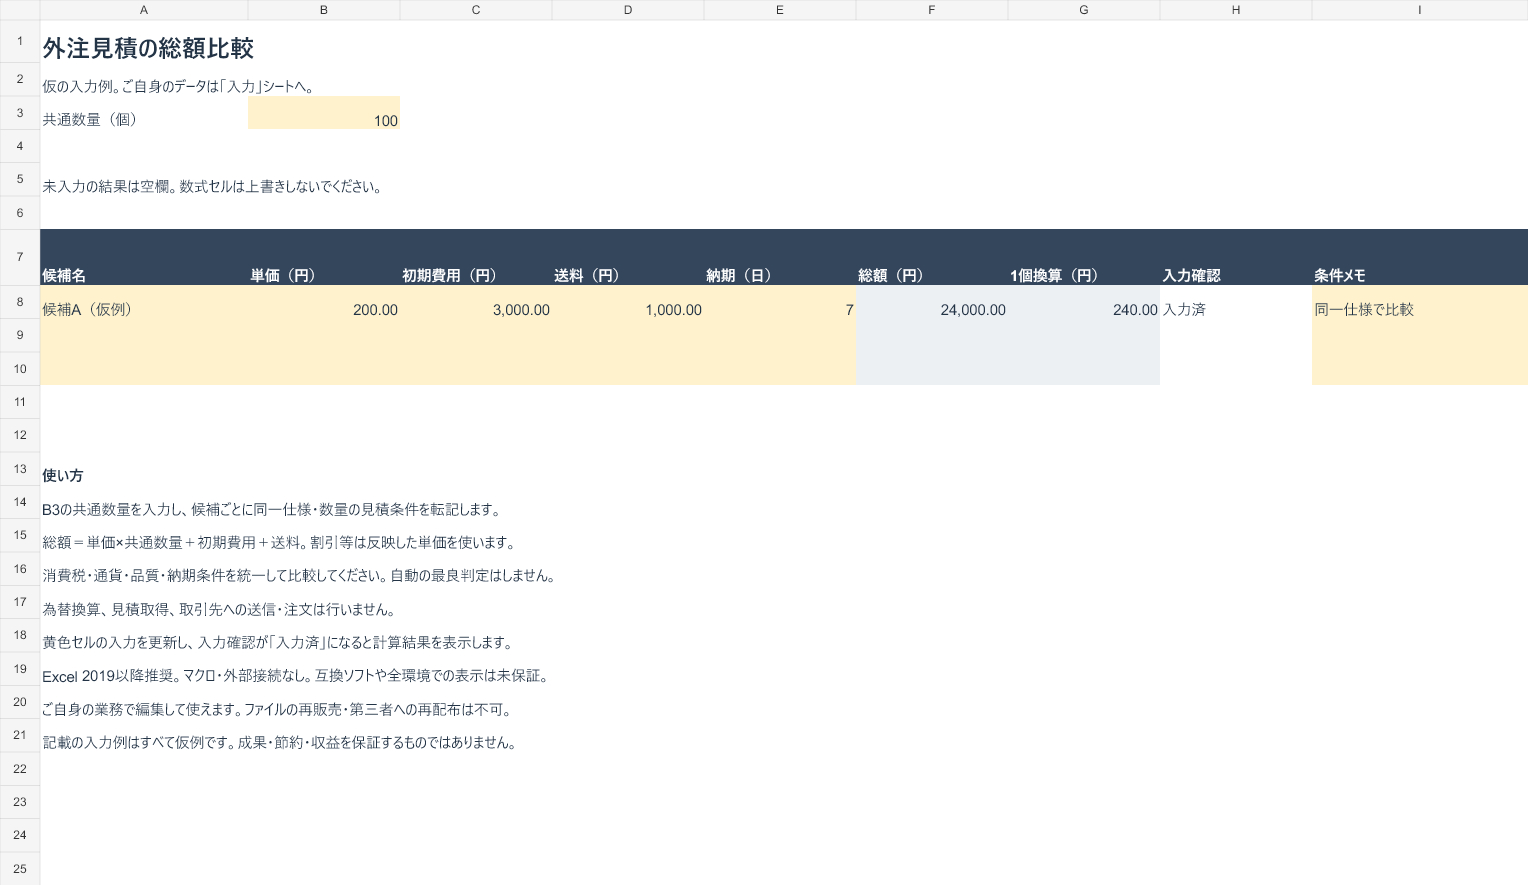Select row 1 header
The image size is (1528, 885).
(x=20, y=41)
